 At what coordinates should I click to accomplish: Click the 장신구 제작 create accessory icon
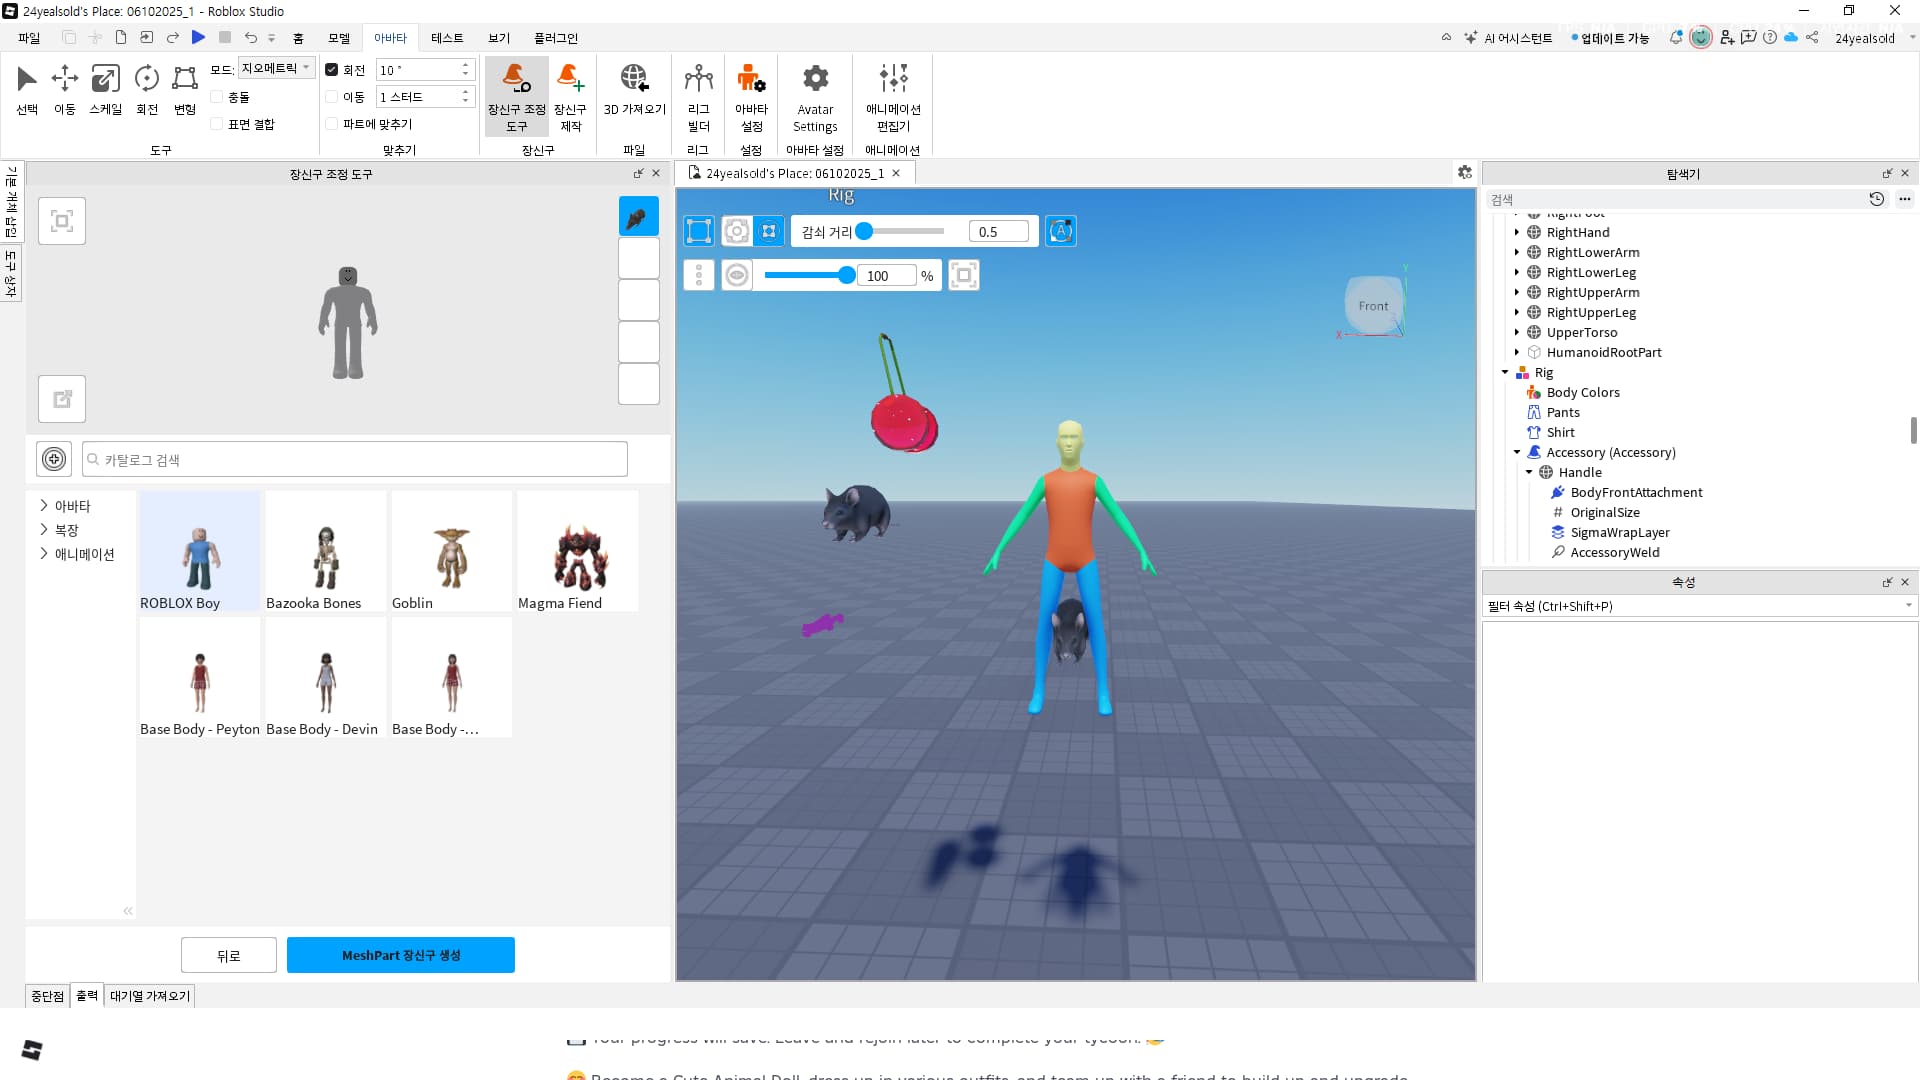pos(571,96)
